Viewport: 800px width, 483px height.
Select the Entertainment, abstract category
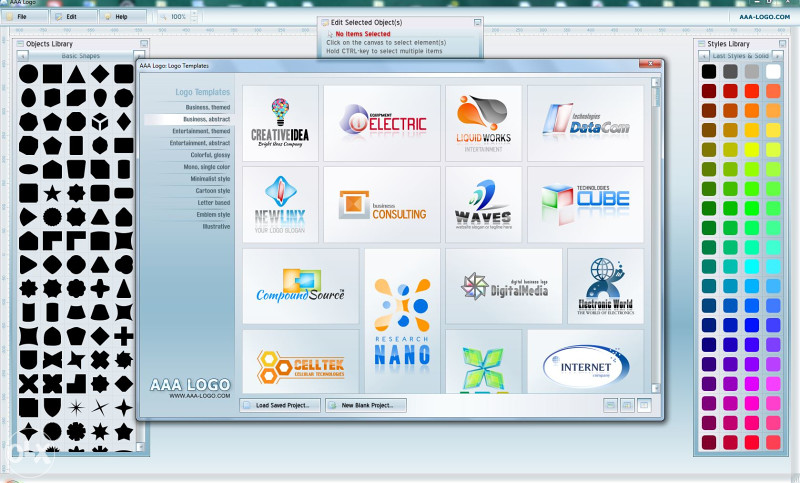(200, 143)
